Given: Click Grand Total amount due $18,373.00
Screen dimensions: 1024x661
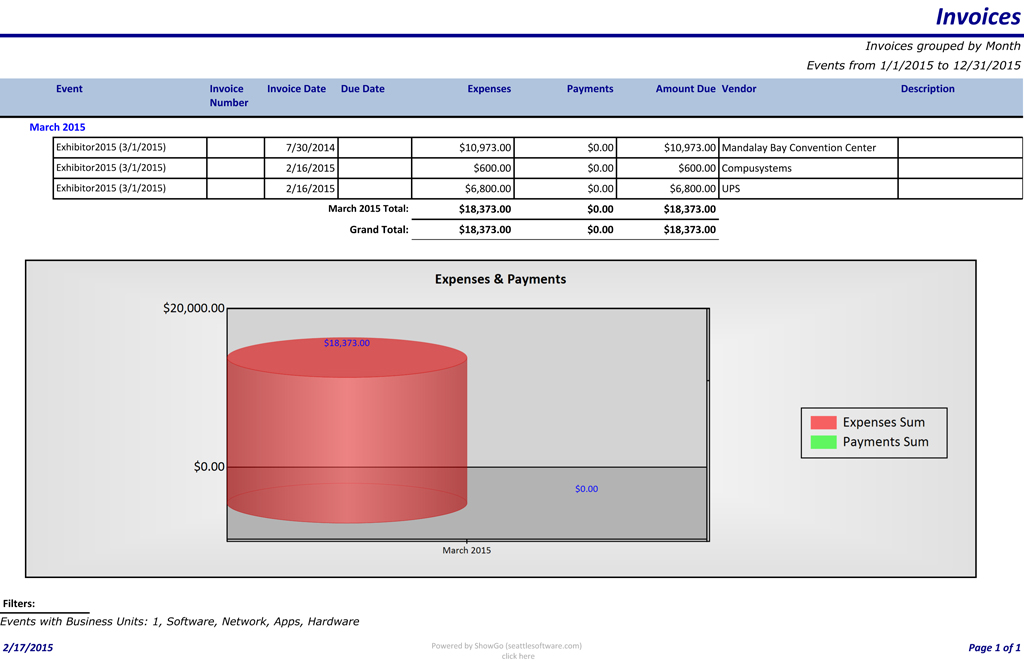Looking at the screenshot, I should 690,230.
